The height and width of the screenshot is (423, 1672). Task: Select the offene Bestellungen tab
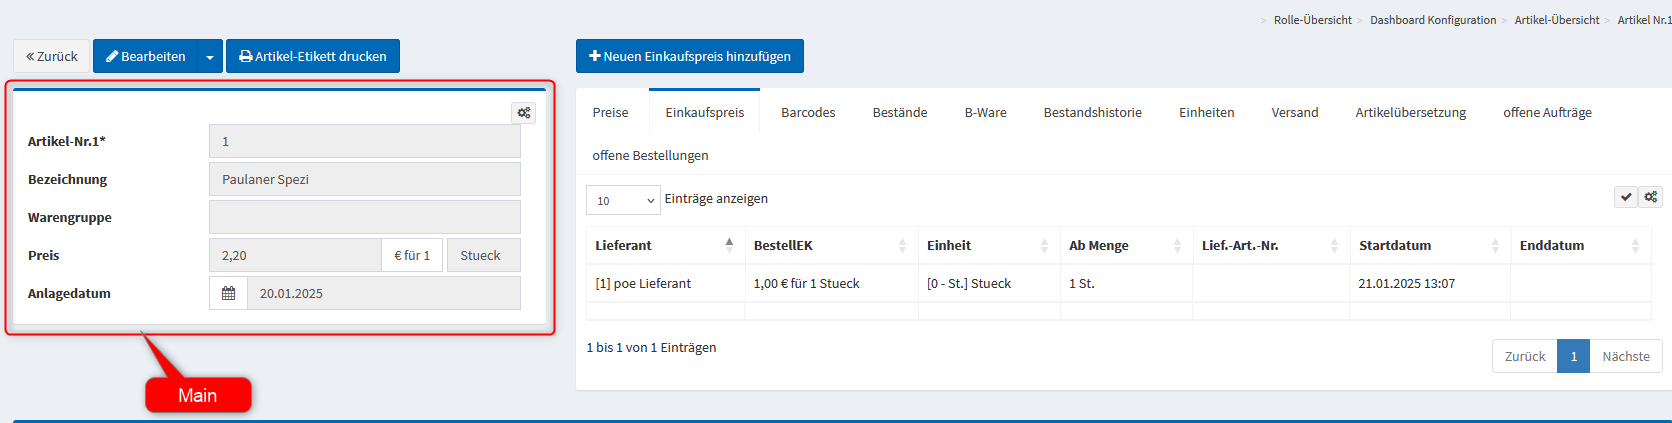pos(650,156)
